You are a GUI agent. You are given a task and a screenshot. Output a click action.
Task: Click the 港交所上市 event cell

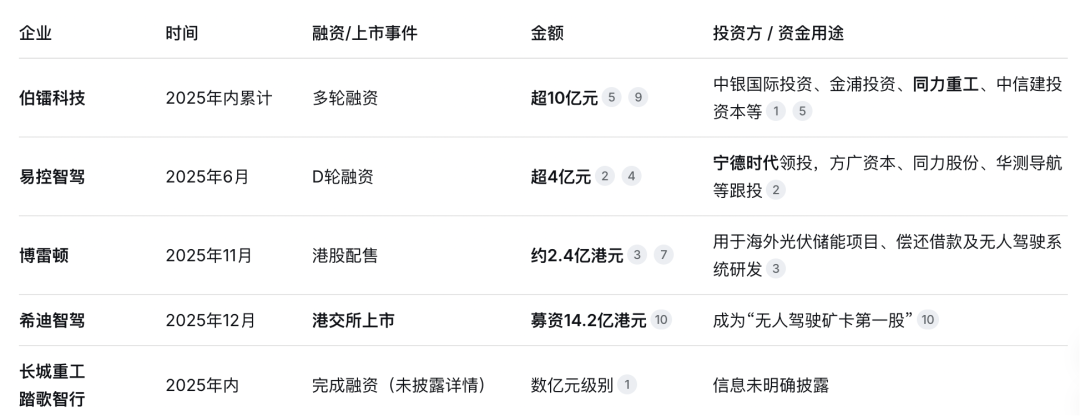(353, 320)
